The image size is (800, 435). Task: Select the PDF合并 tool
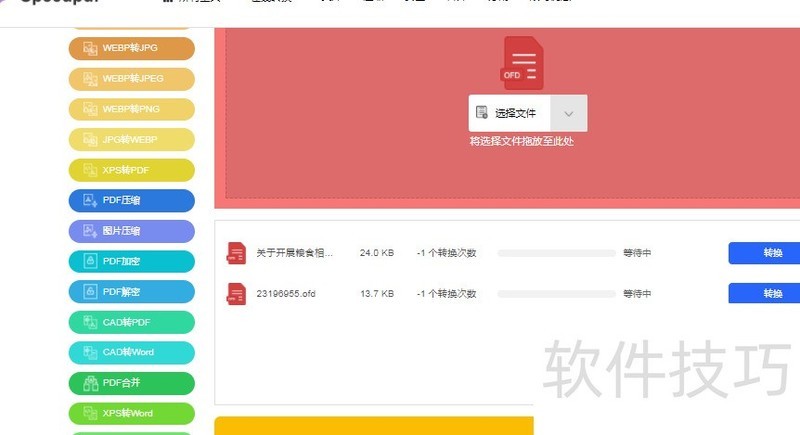pos(132,383)
